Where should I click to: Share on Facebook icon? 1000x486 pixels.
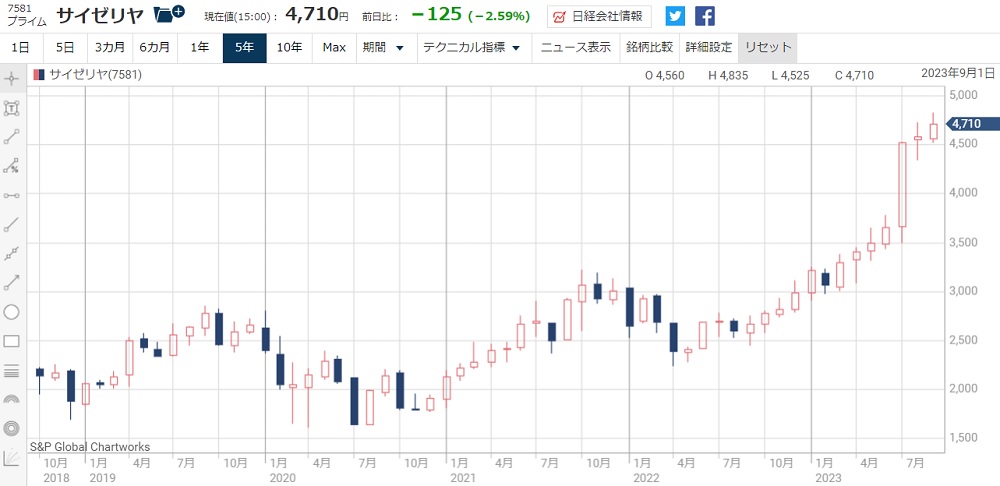(x=705, y=17)
